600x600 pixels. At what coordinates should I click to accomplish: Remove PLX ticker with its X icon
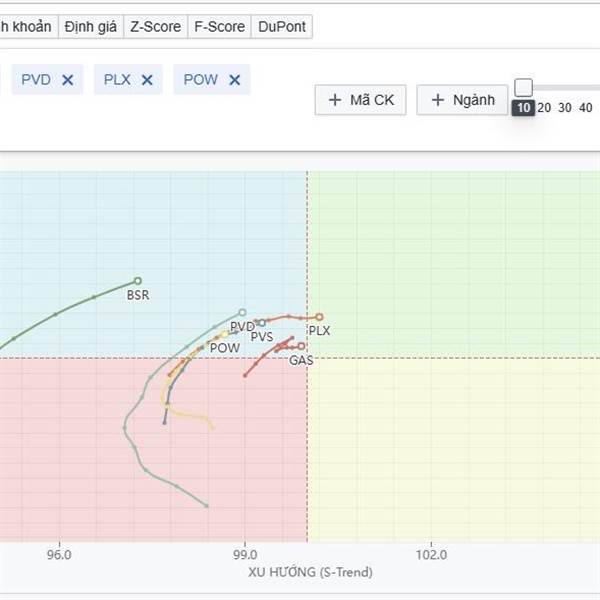[x=147, y=80]
